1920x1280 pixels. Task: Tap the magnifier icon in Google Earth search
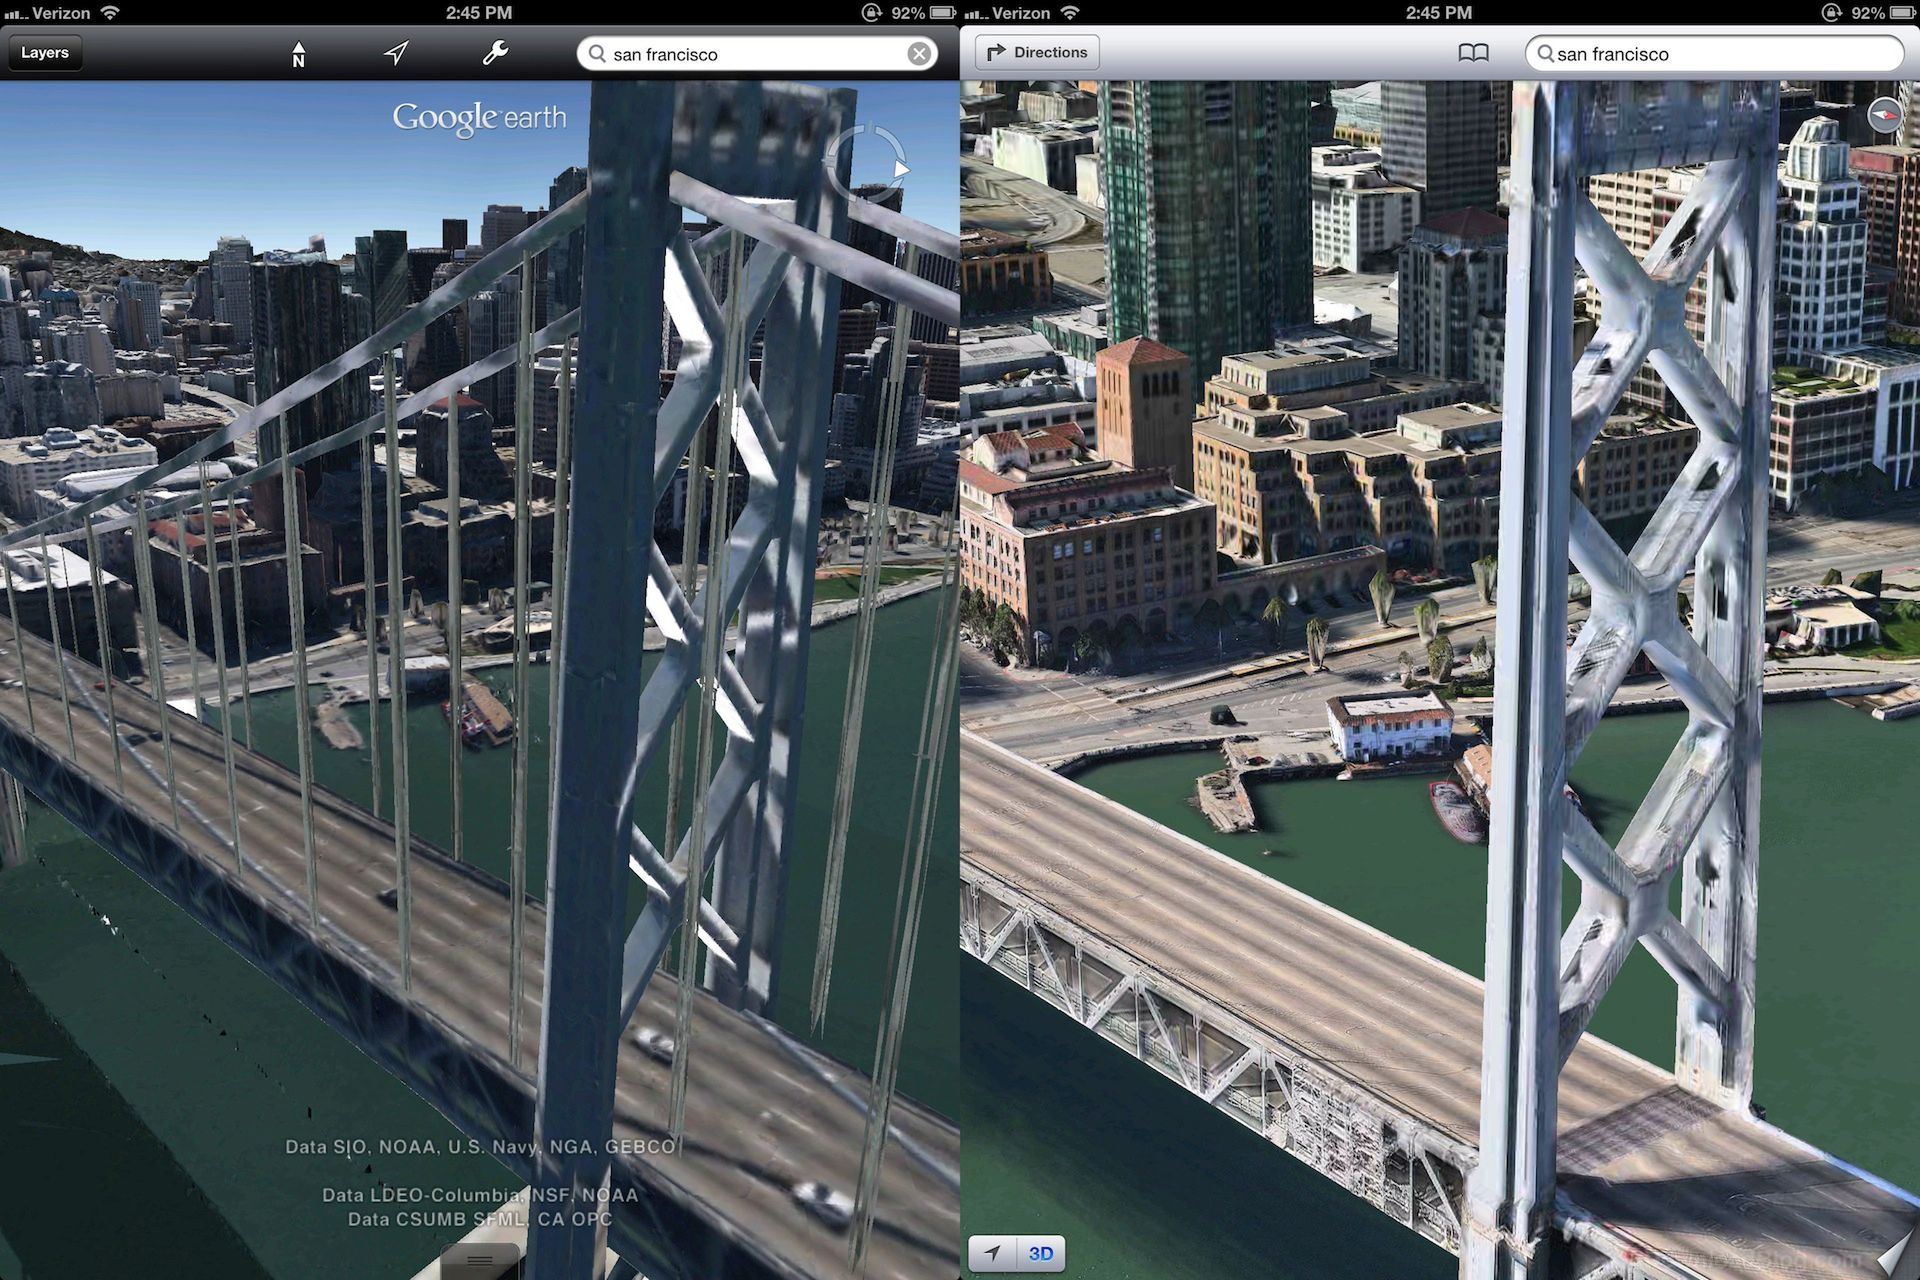597,54
